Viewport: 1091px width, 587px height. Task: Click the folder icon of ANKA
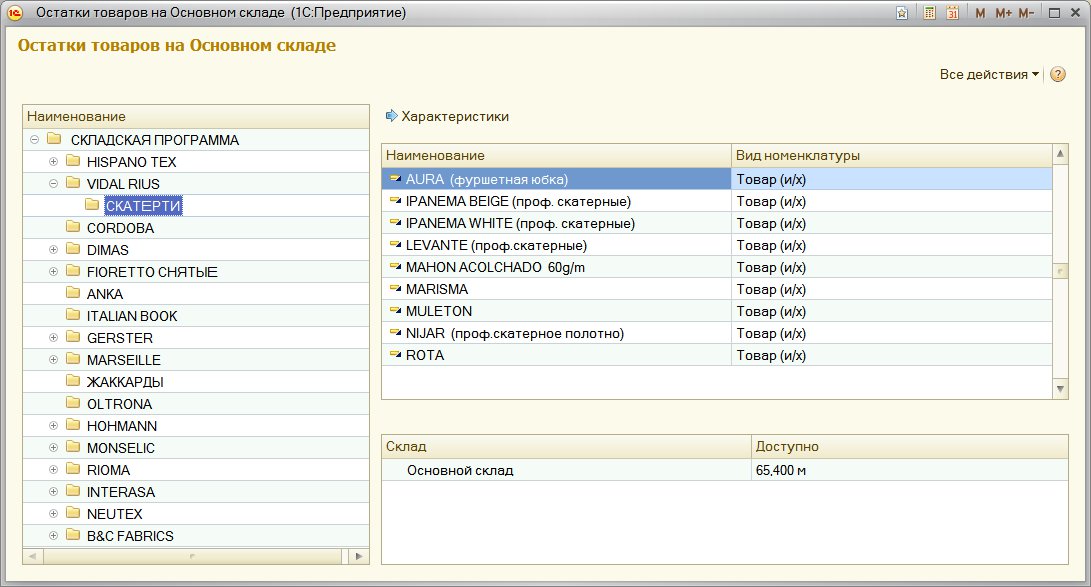tap(73, 294)
